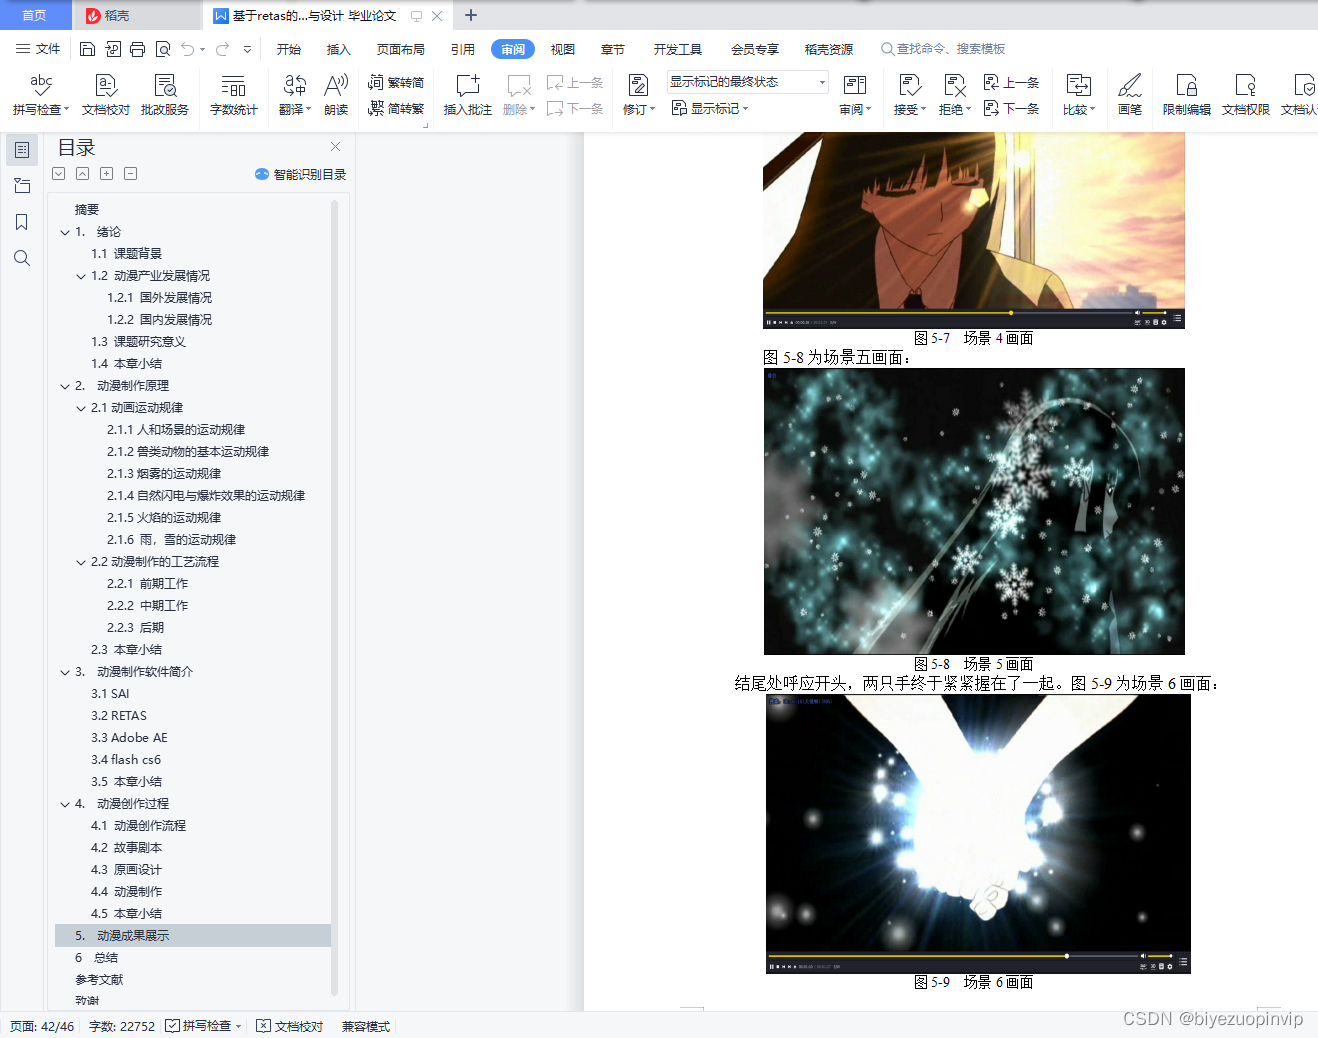Click 文档校对 in the status bar
Image resolution: width=1318 pixels, height=1038 pixels.
[x=290, y=1026]
